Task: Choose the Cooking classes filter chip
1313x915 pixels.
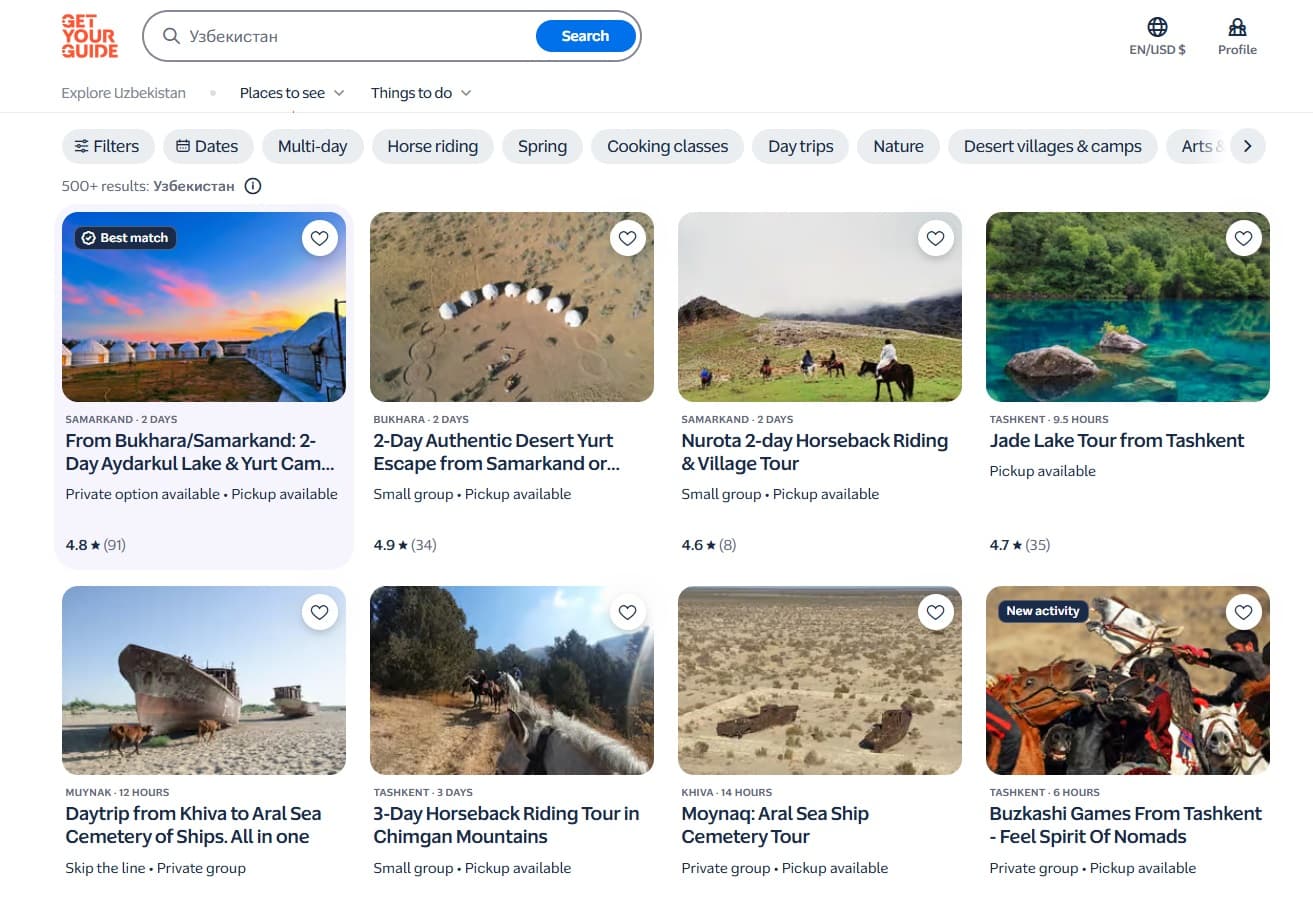Action: coord(668,146)
